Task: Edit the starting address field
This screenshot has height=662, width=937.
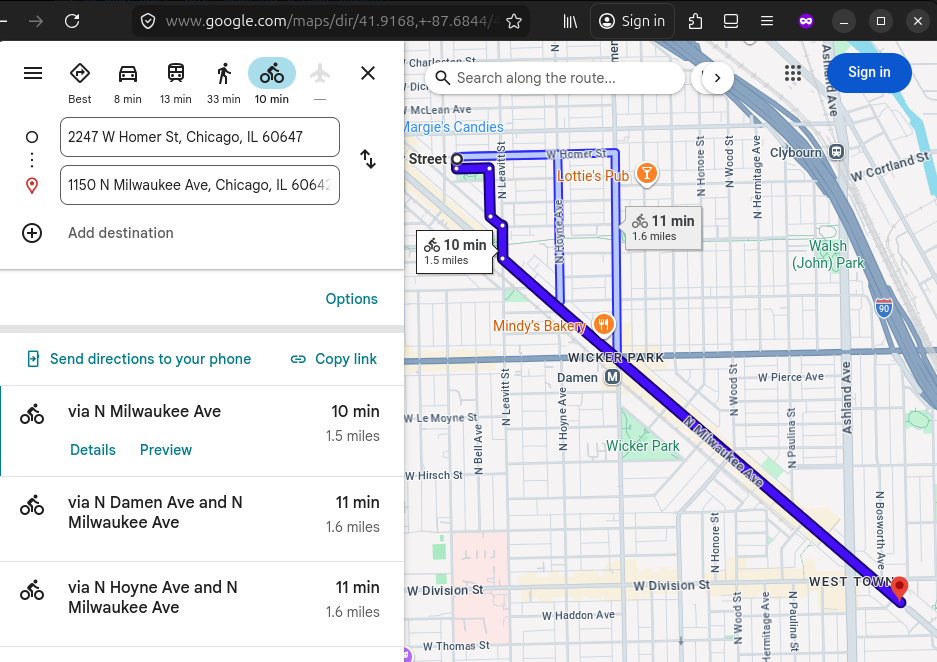Action: click(x=199, y=137)
